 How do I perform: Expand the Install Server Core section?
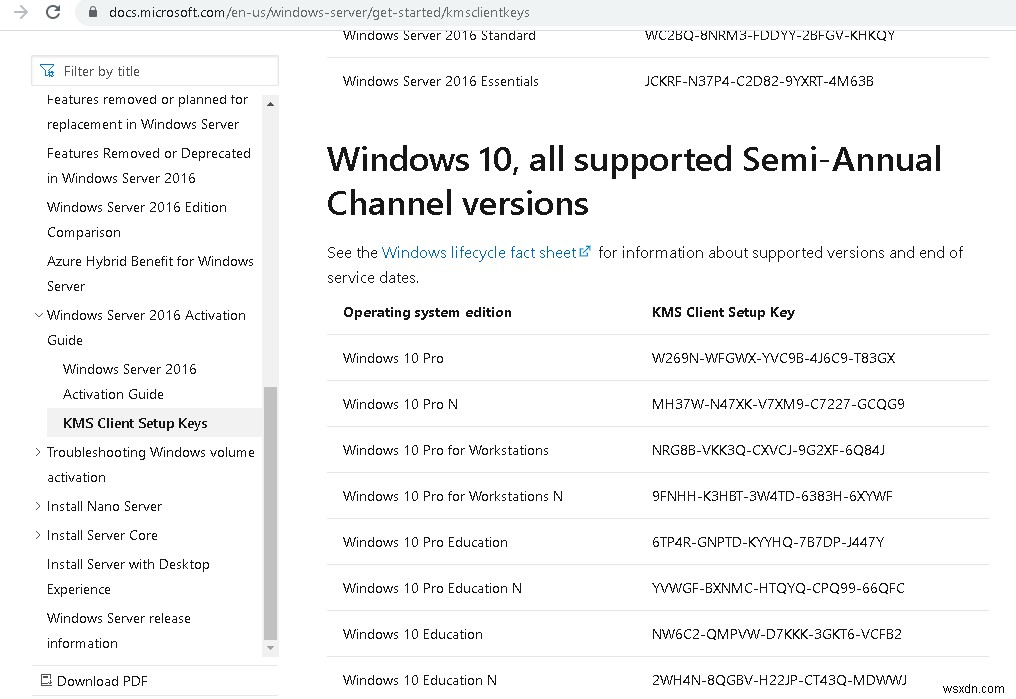(x=37, y=535)
